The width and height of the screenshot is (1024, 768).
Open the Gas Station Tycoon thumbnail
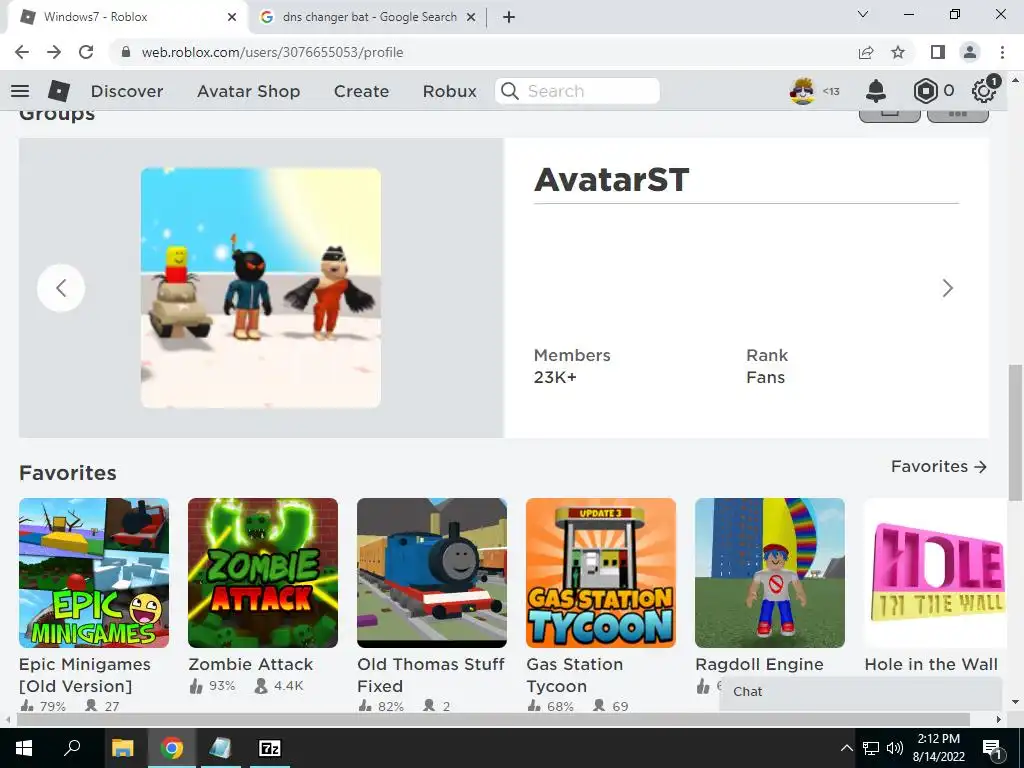[x=601, y=573]
